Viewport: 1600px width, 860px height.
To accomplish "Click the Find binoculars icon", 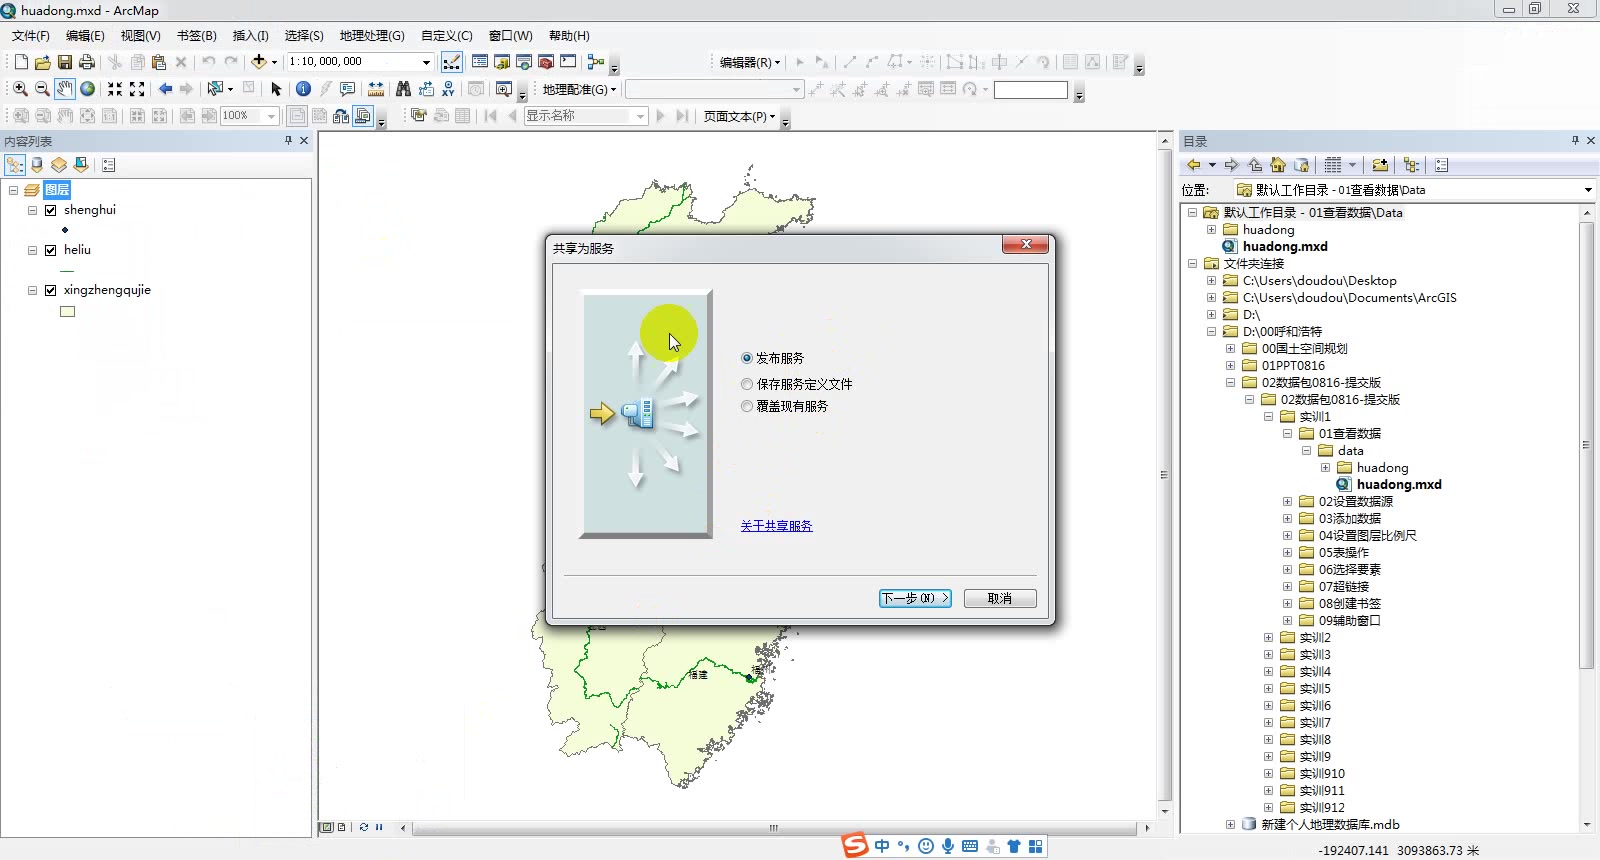I will pyautogui.click(x=404, y=89).
